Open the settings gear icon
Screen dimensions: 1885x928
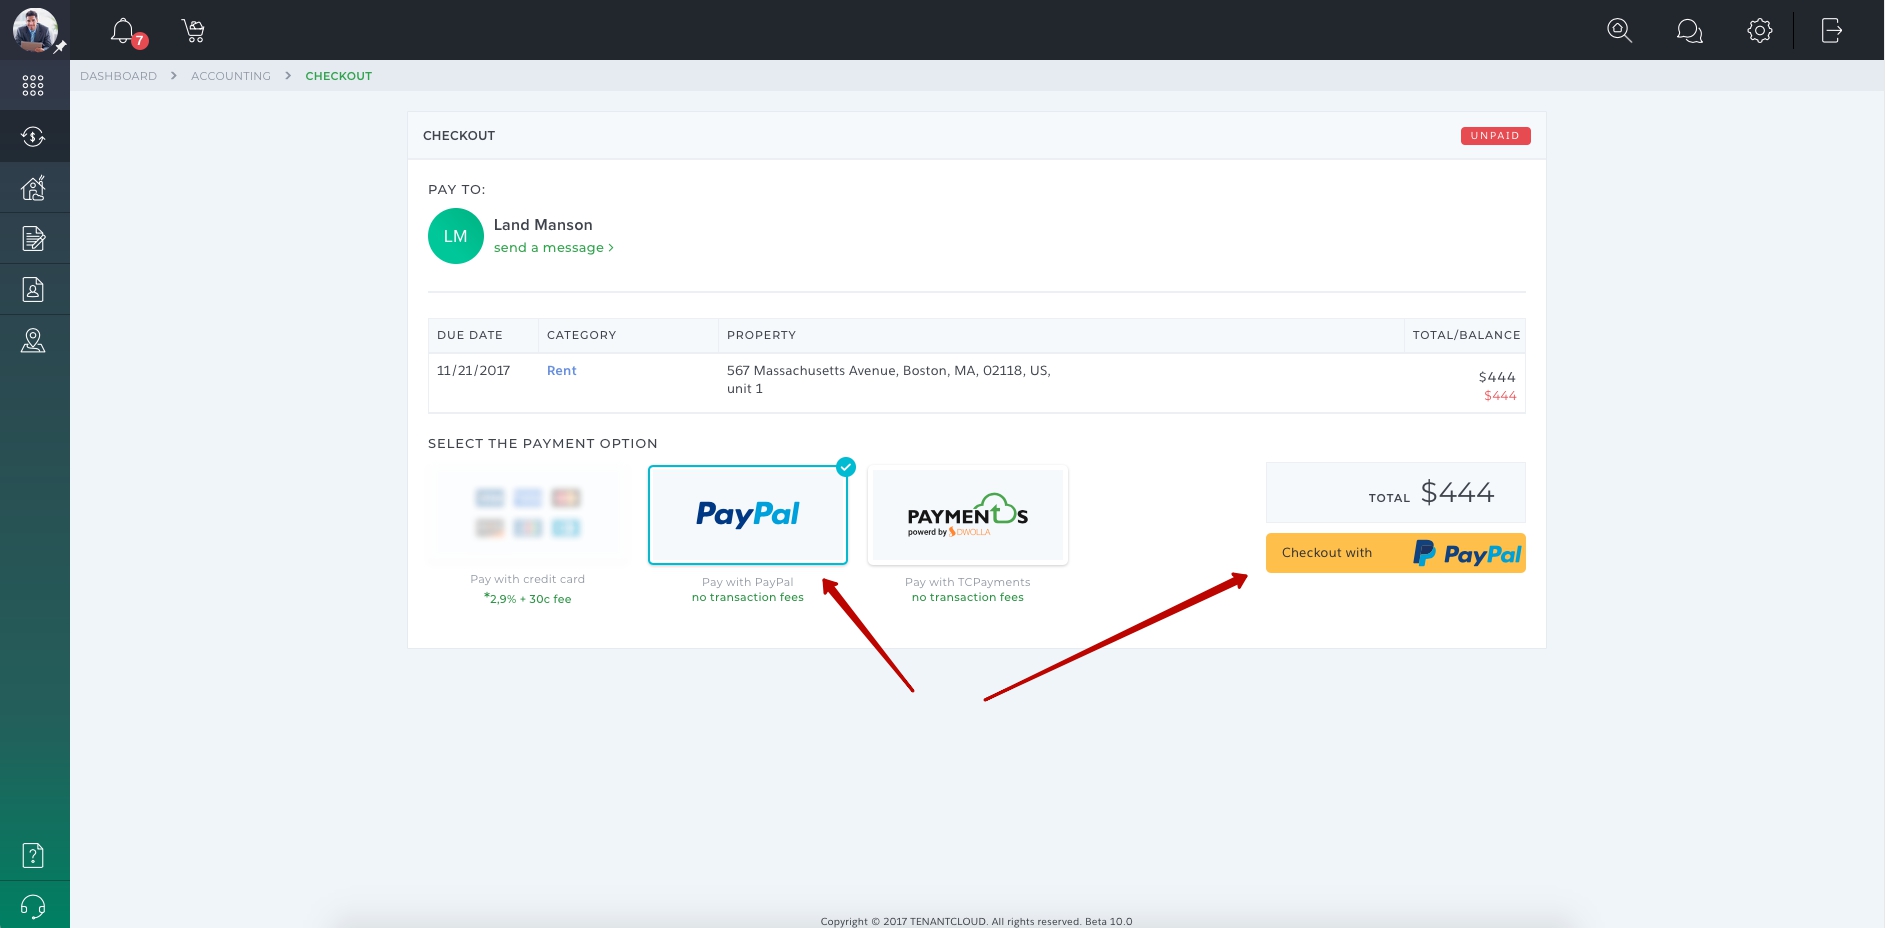point(1760,31)
